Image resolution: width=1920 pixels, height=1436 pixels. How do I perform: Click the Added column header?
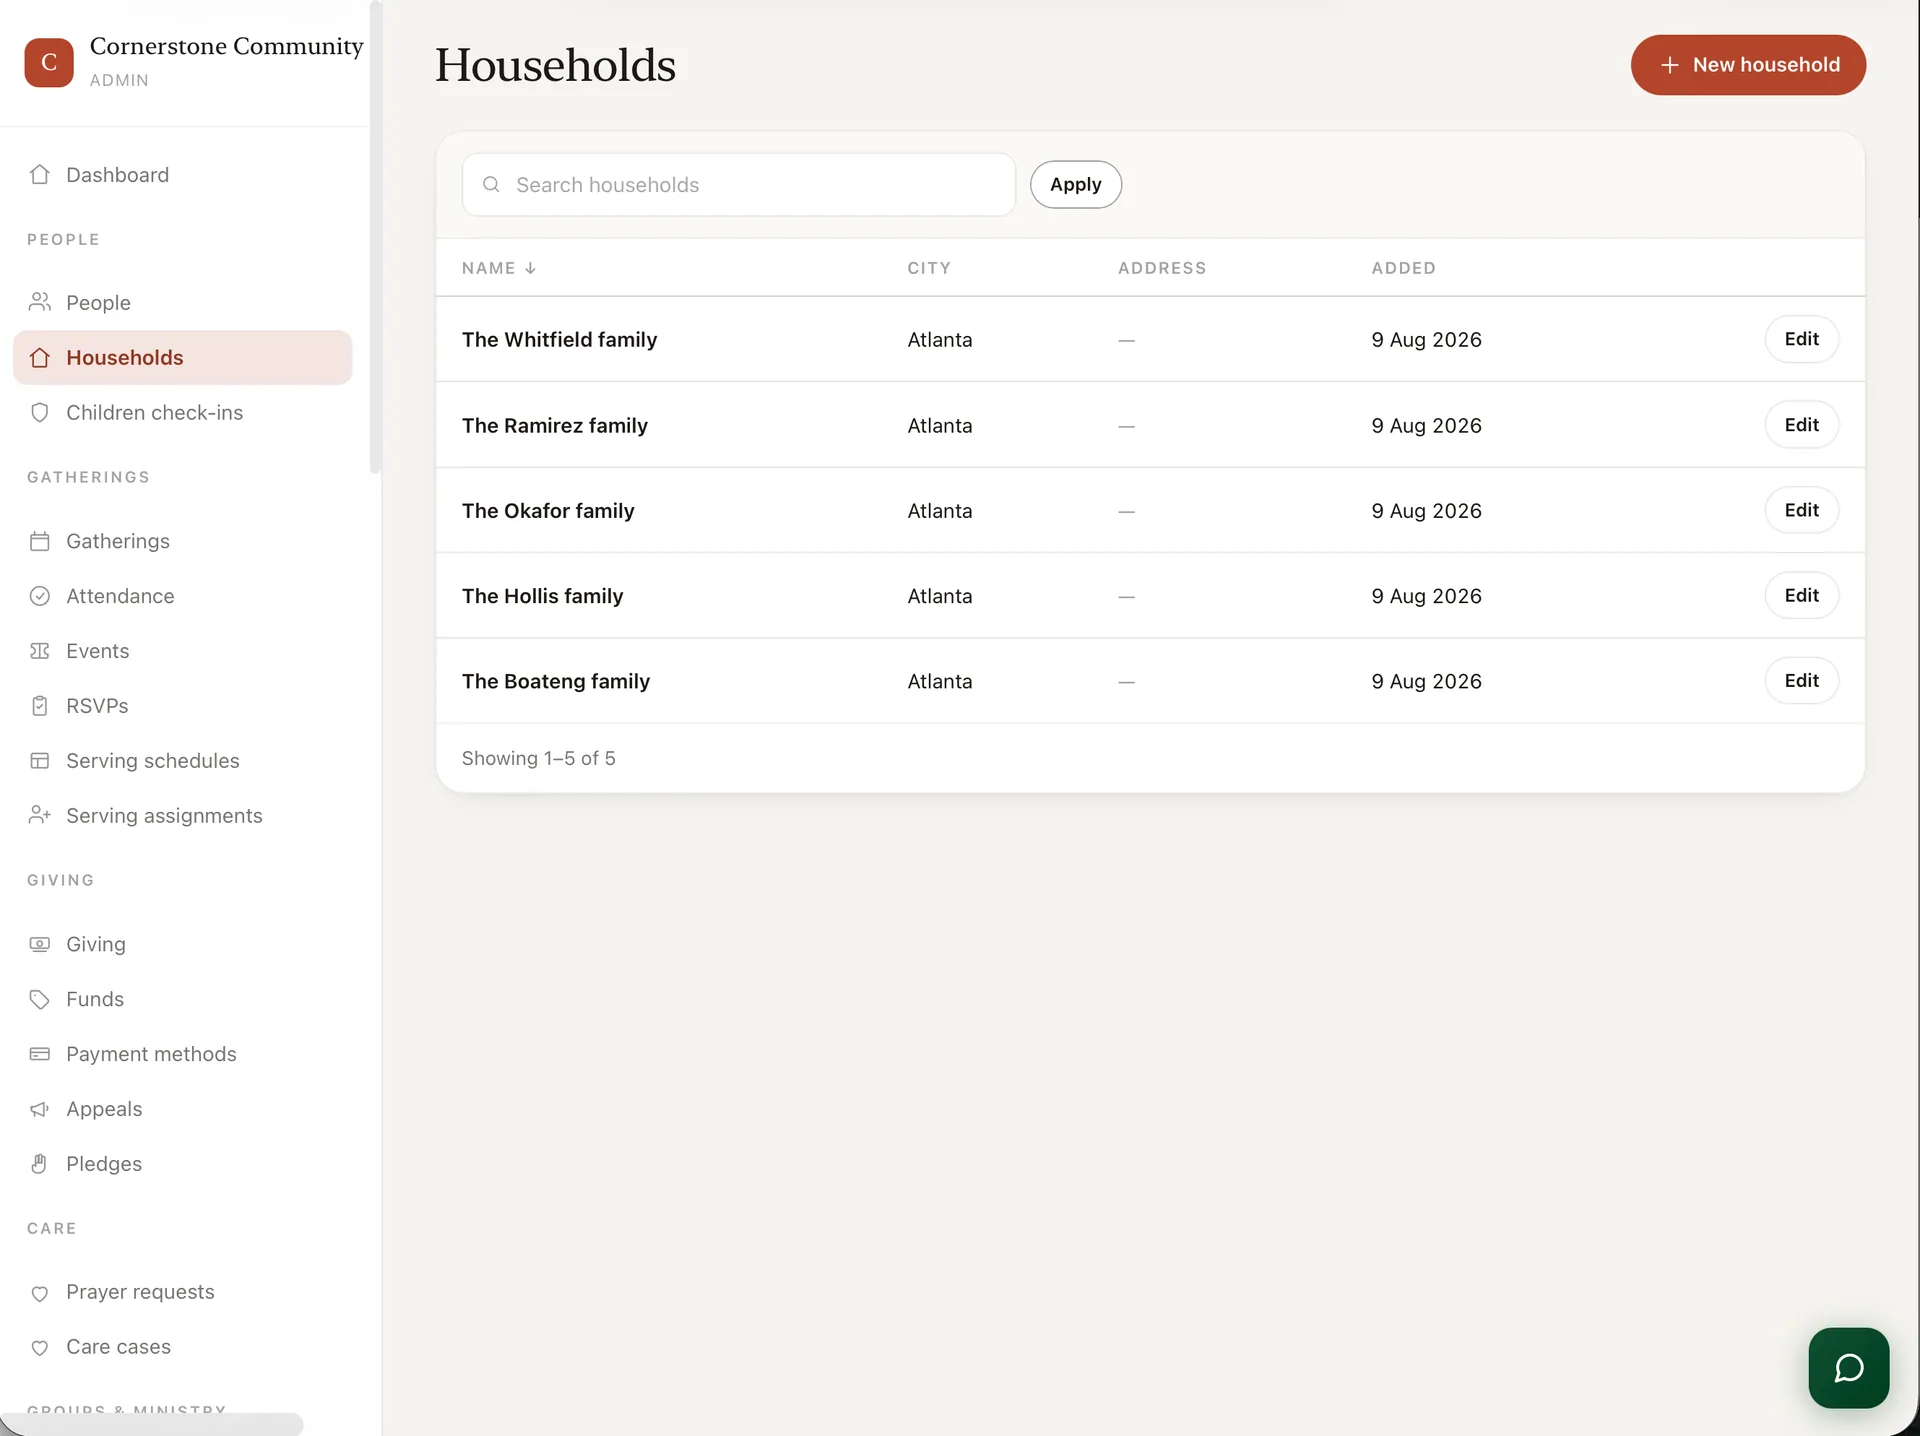click(1403, 268)
